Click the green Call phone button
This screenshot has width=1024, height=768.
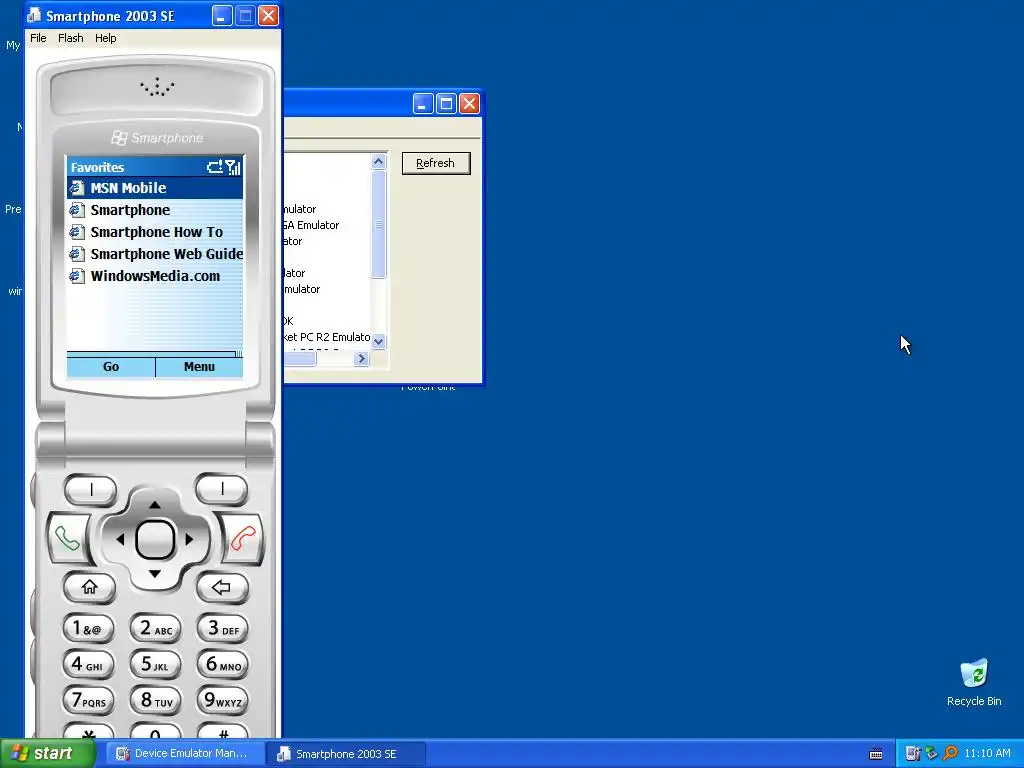(x=67, y=539)
